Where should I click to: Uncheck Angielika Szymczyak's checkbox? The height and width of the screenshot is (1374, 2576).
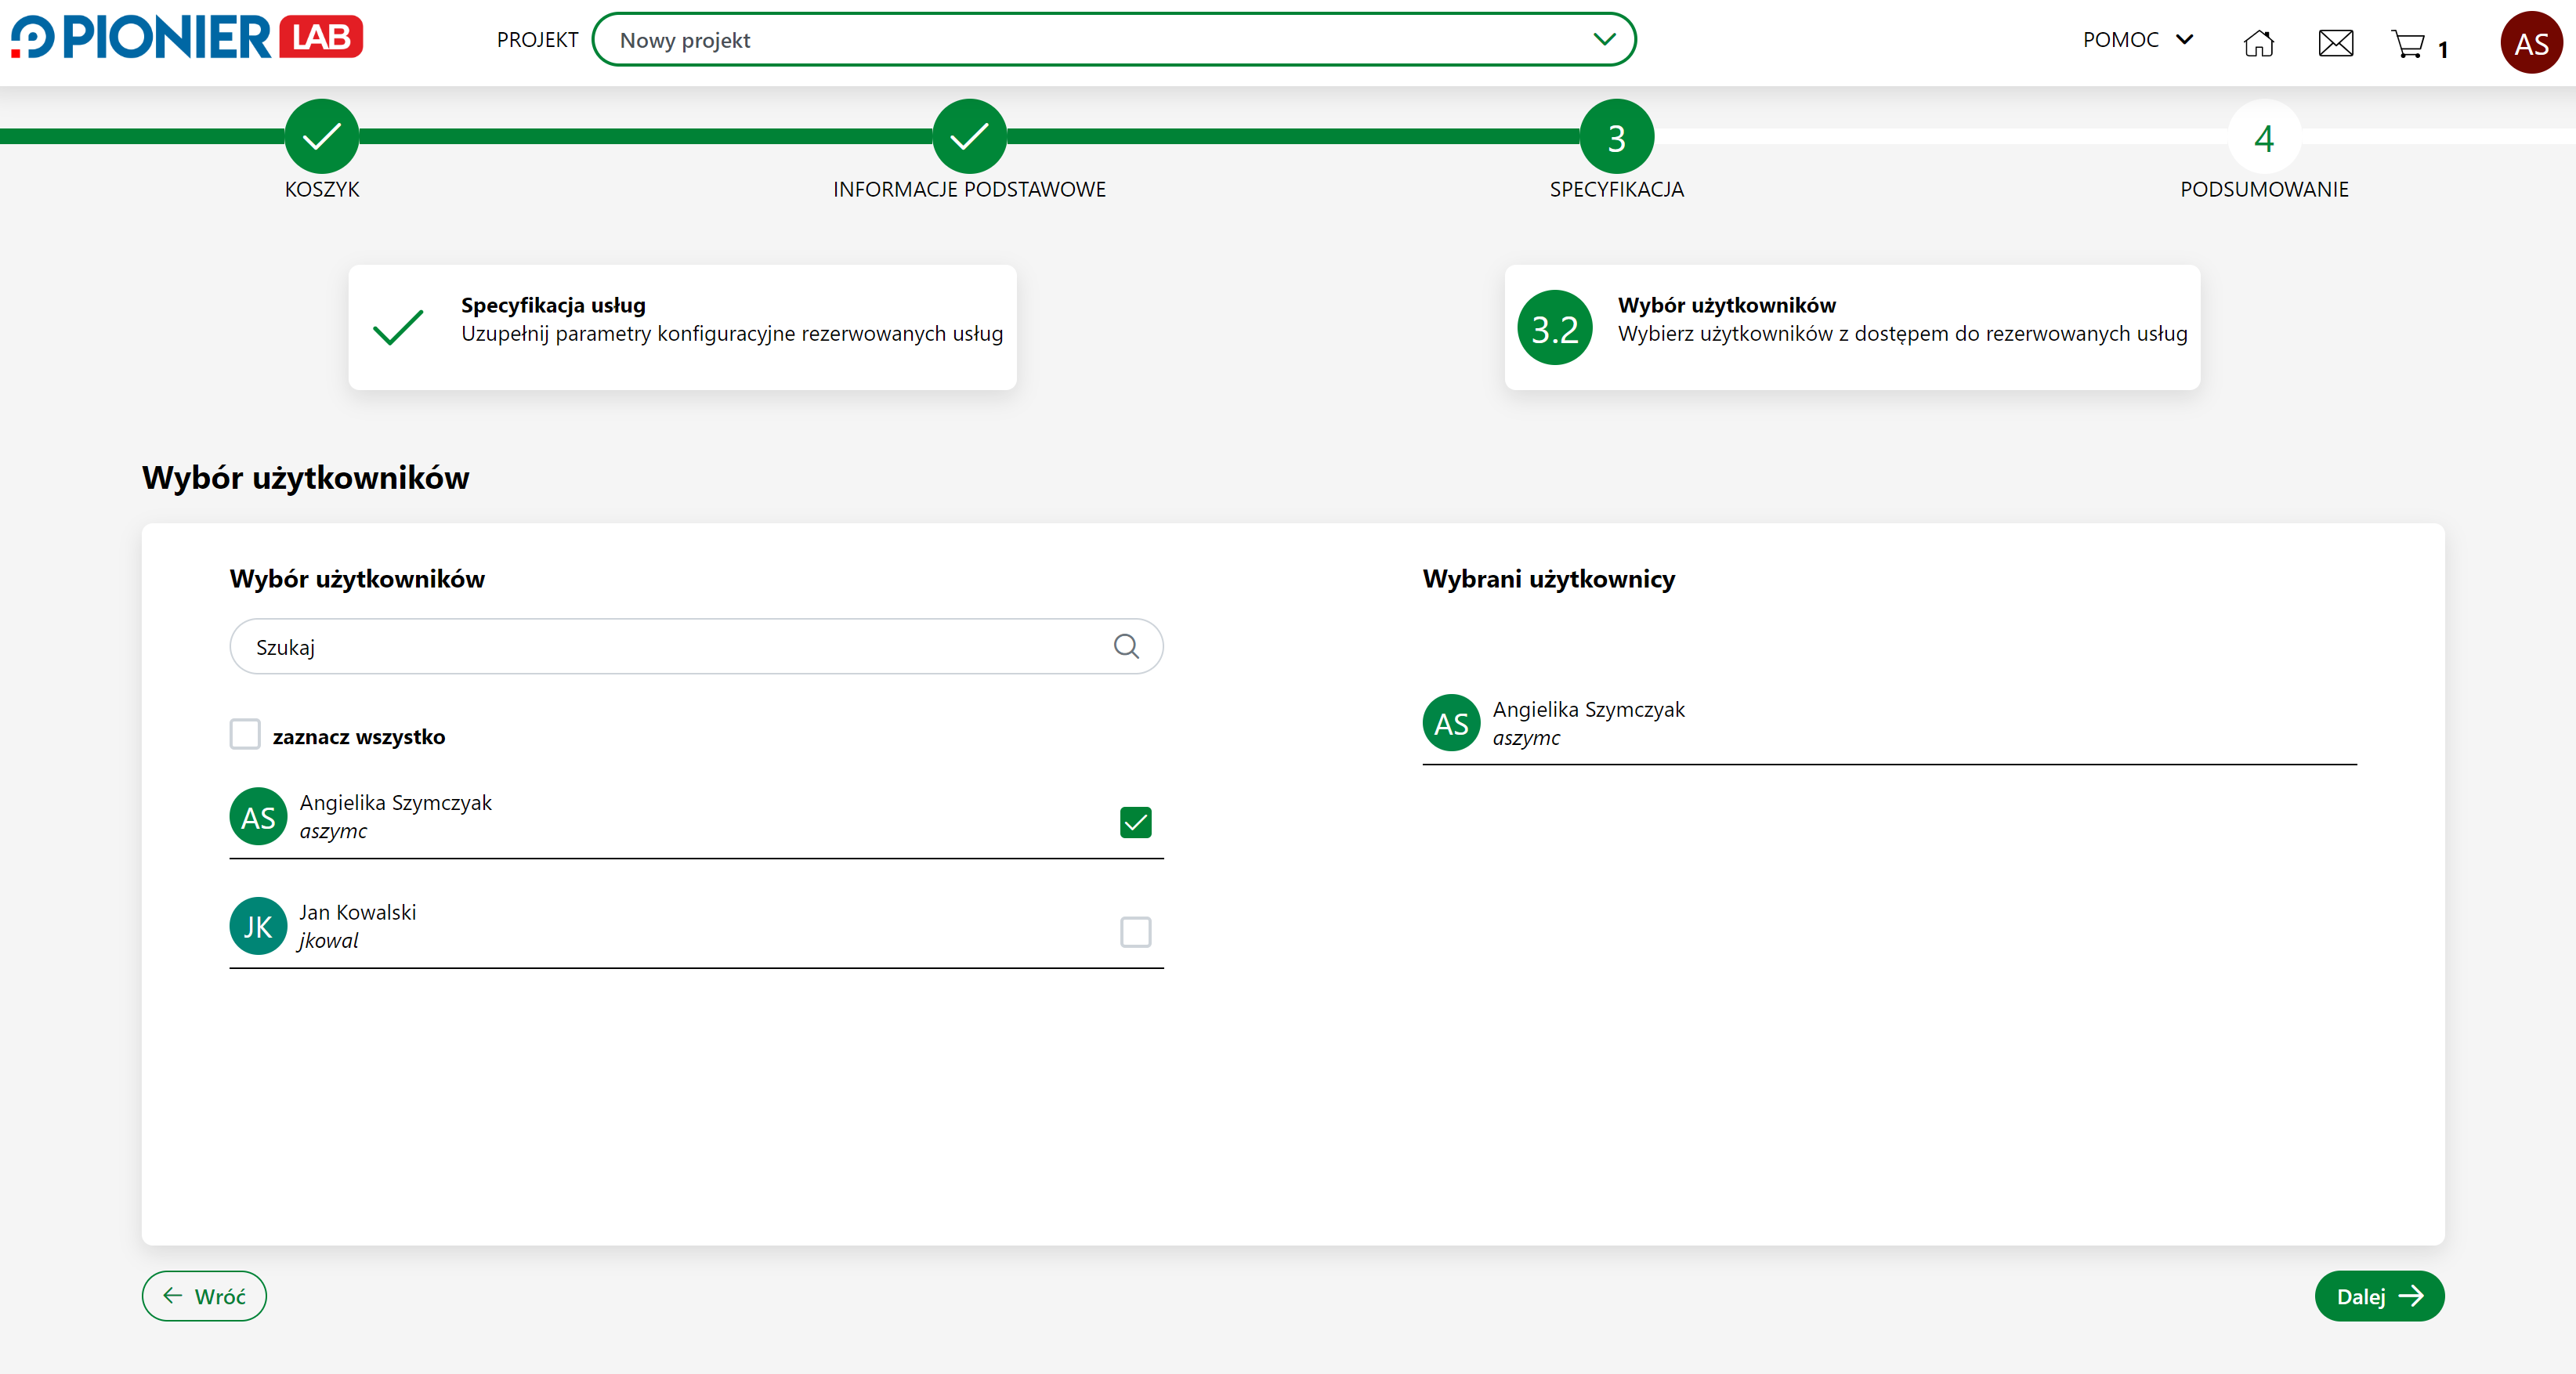(1136, 822)
